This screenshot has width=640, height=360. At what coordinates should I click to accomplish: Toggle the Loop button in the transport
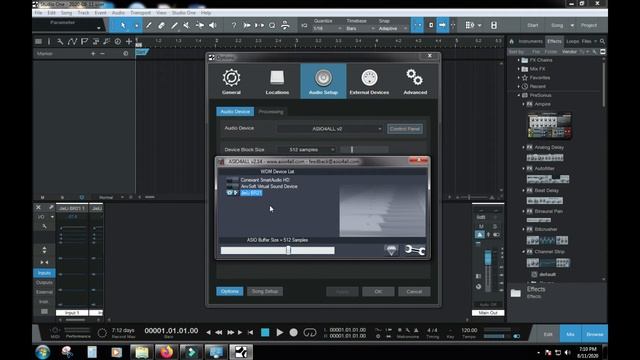click(x=310, y=333)
